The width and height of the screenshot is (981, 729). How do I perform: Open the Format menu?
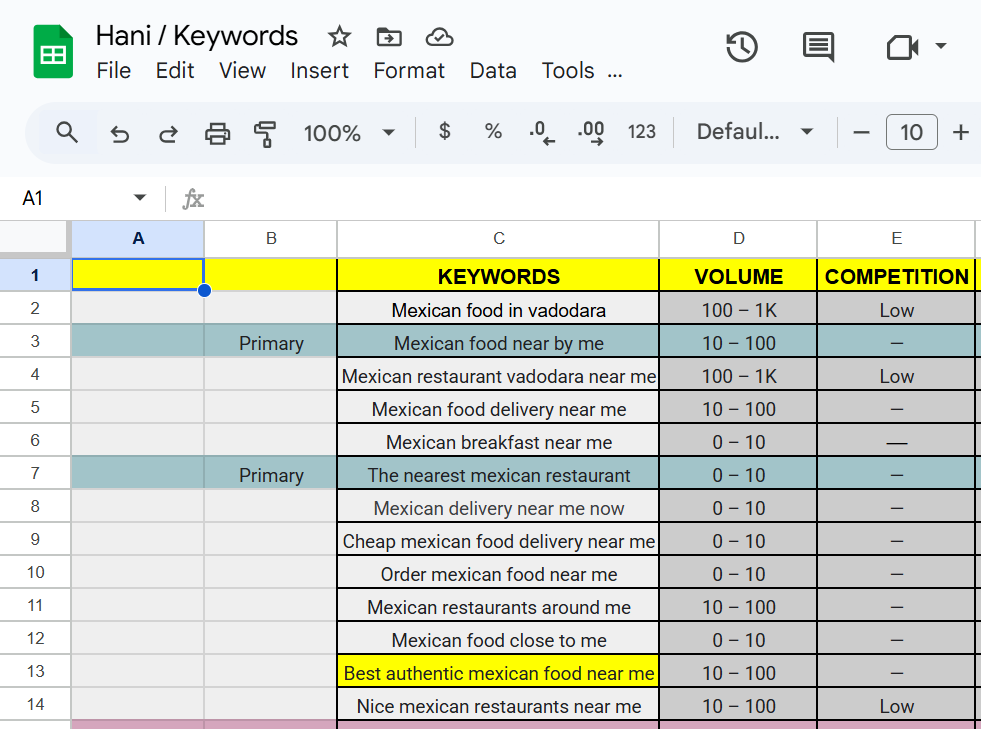tap(409, 71)
